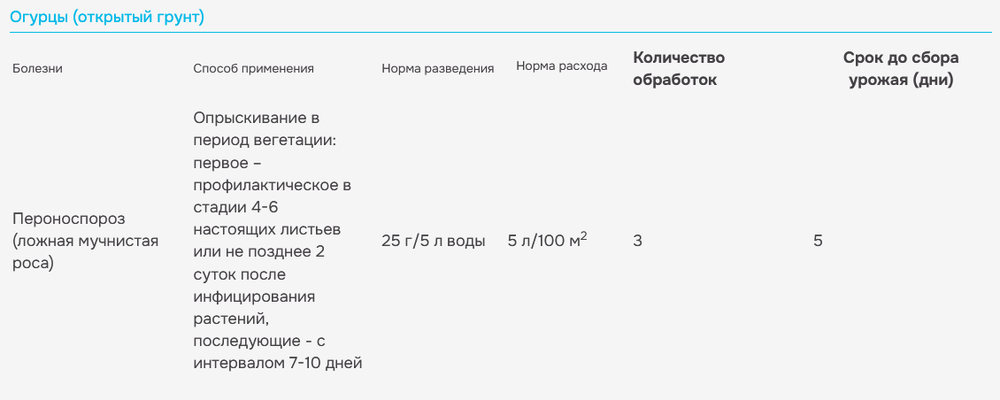1000x400 pixels.
Task: Click the '25 г/5 л воды' dilution value
Action: tap(433, 241)
